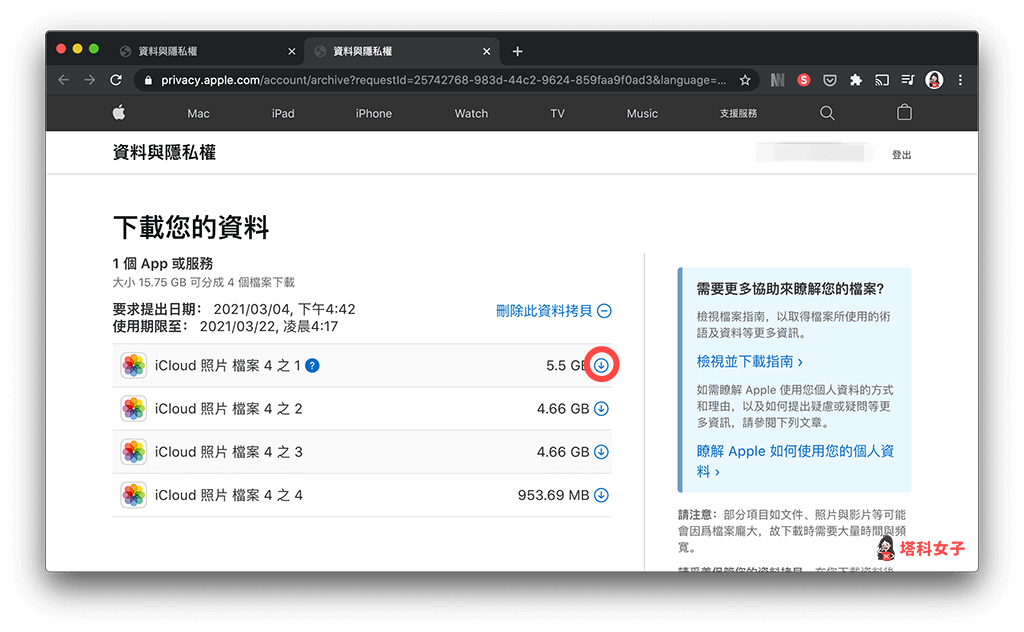
Task: Open help icon next to 檔案 4 之 1
Action: (x=313, y=366)
